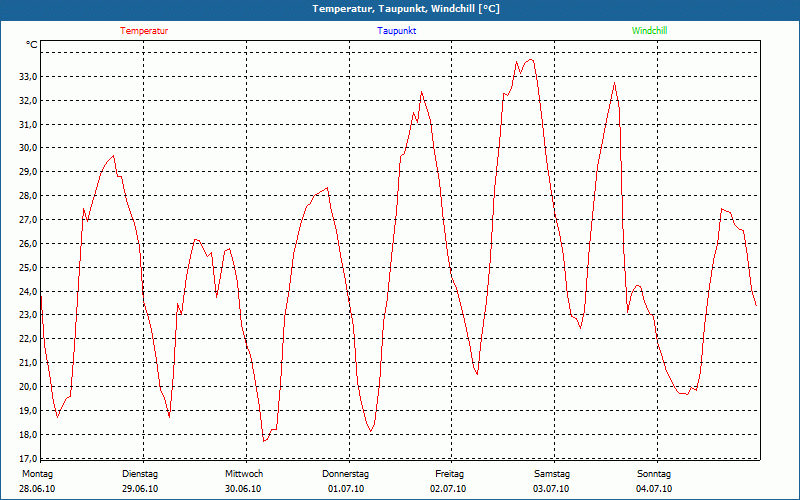
Task: Click the 24,0 y-axis value
Action: click(x=28, y=292)
